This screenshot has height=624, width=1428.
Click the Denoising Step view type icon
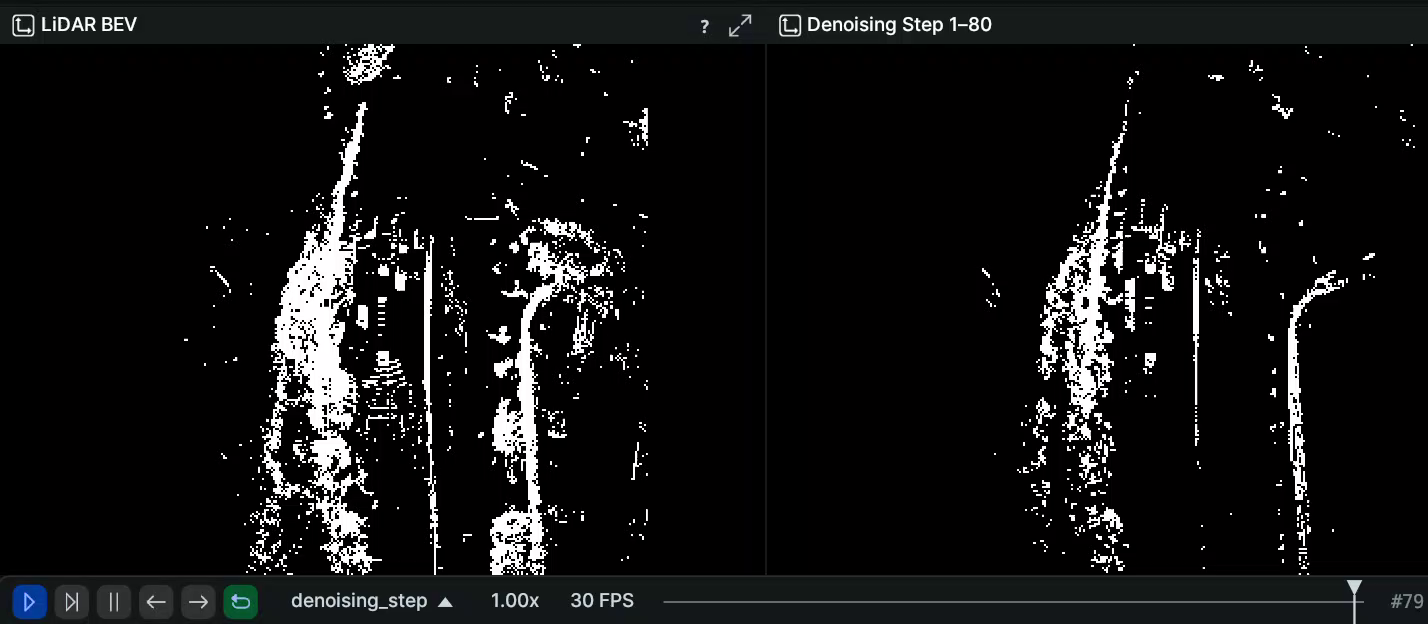[x=790, y=26]
